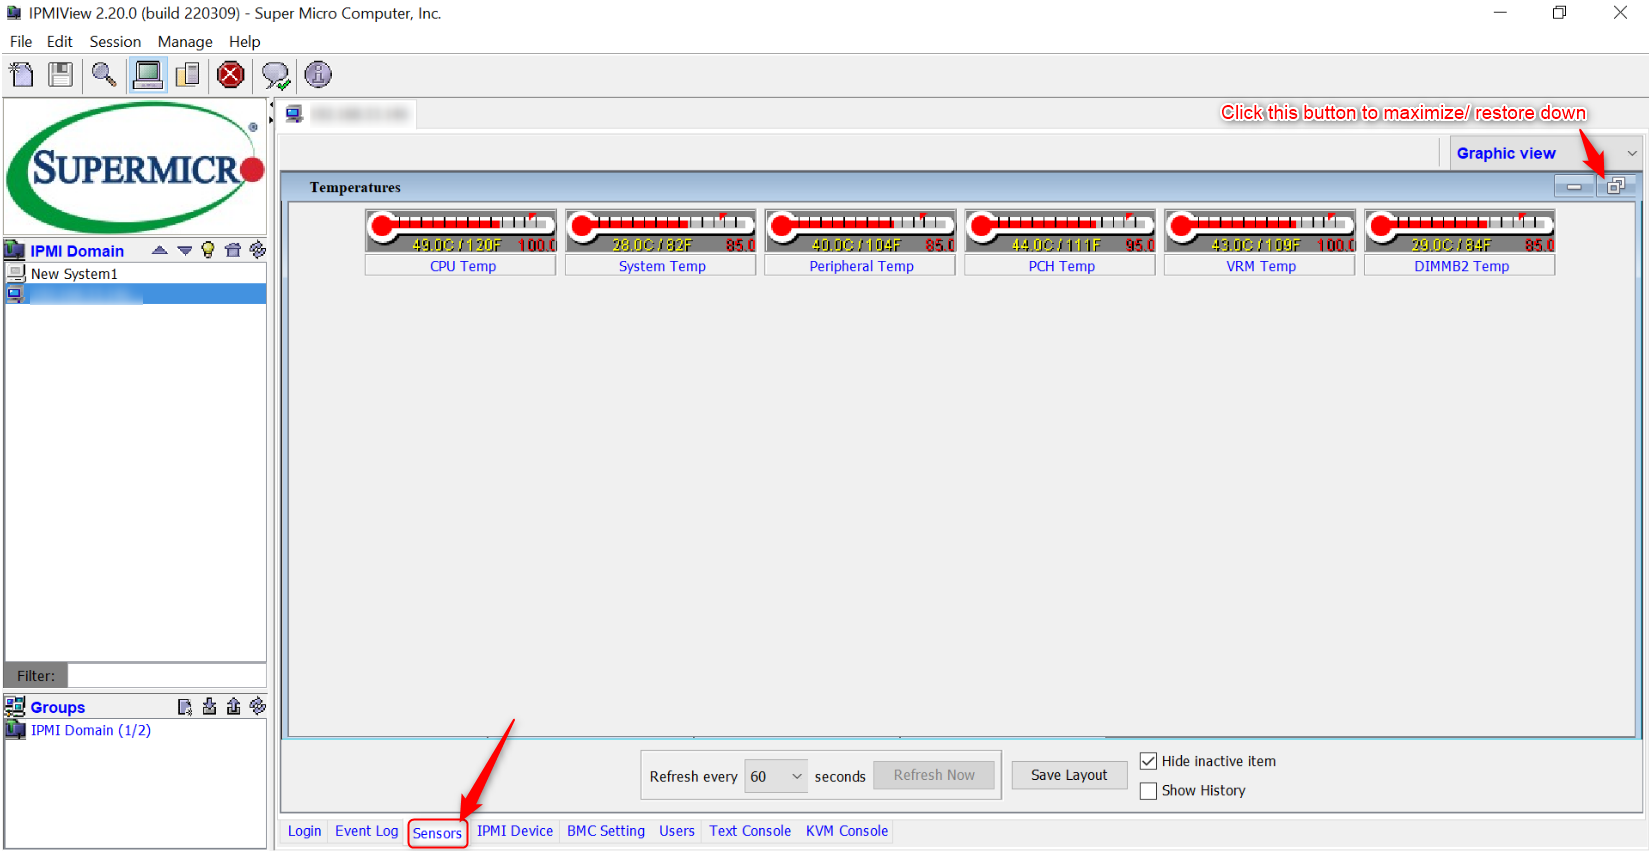Image resolution: width=1649 pixels, height=851 pixels.
Task: Select New System1 in the IPMI Domain list
Action: pos(135,274)
